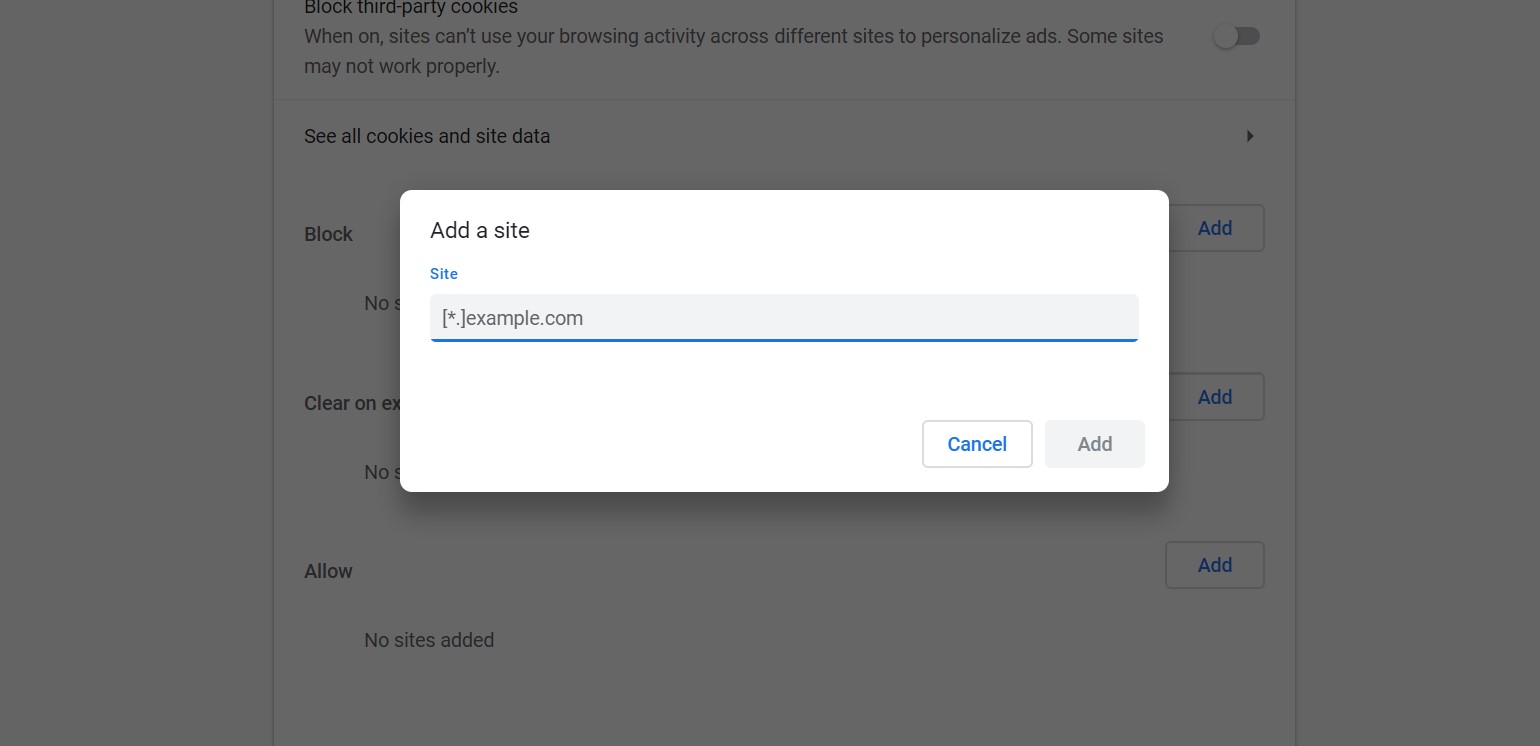1540x746 pixels.
Task: Toggle the Block third-party cookies switch
Action: coord(1236,37)
